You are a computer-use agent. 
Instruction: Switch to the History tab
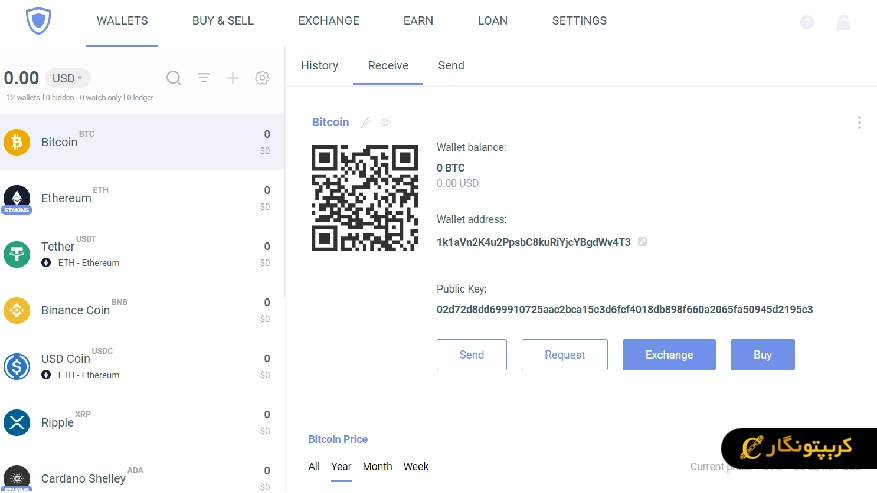319,65
